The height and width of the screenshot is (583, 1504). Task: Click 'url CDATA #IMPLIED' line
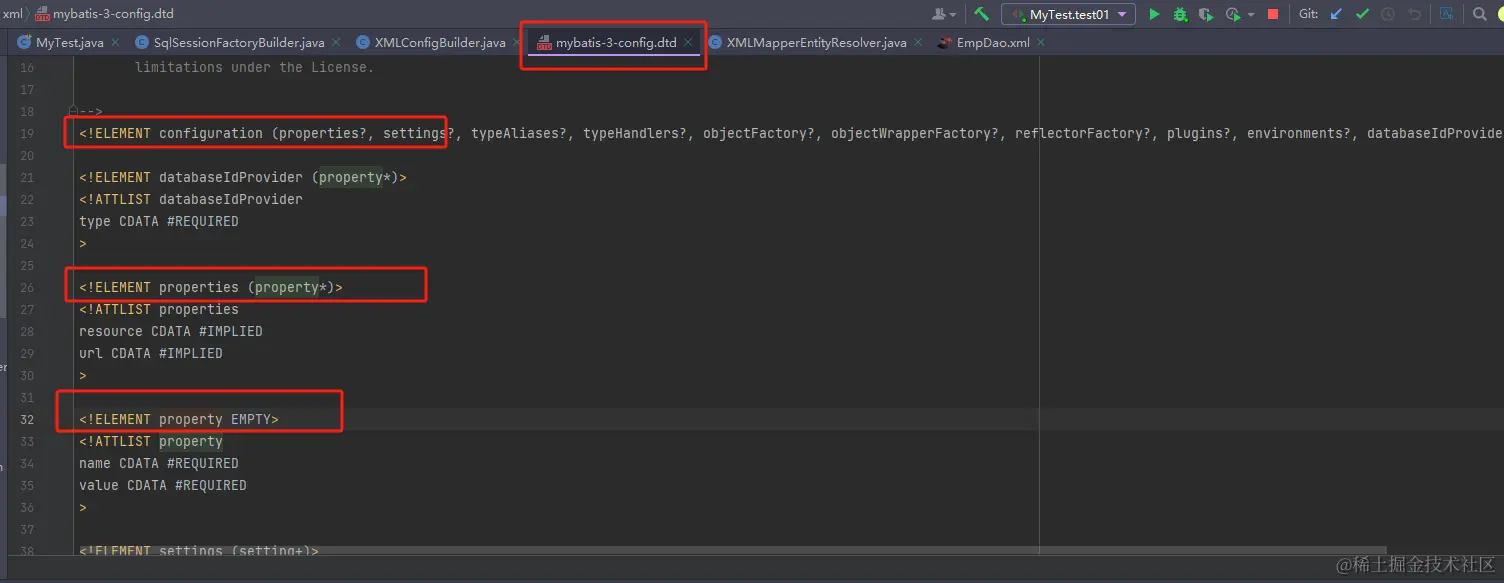pos(151,353)
